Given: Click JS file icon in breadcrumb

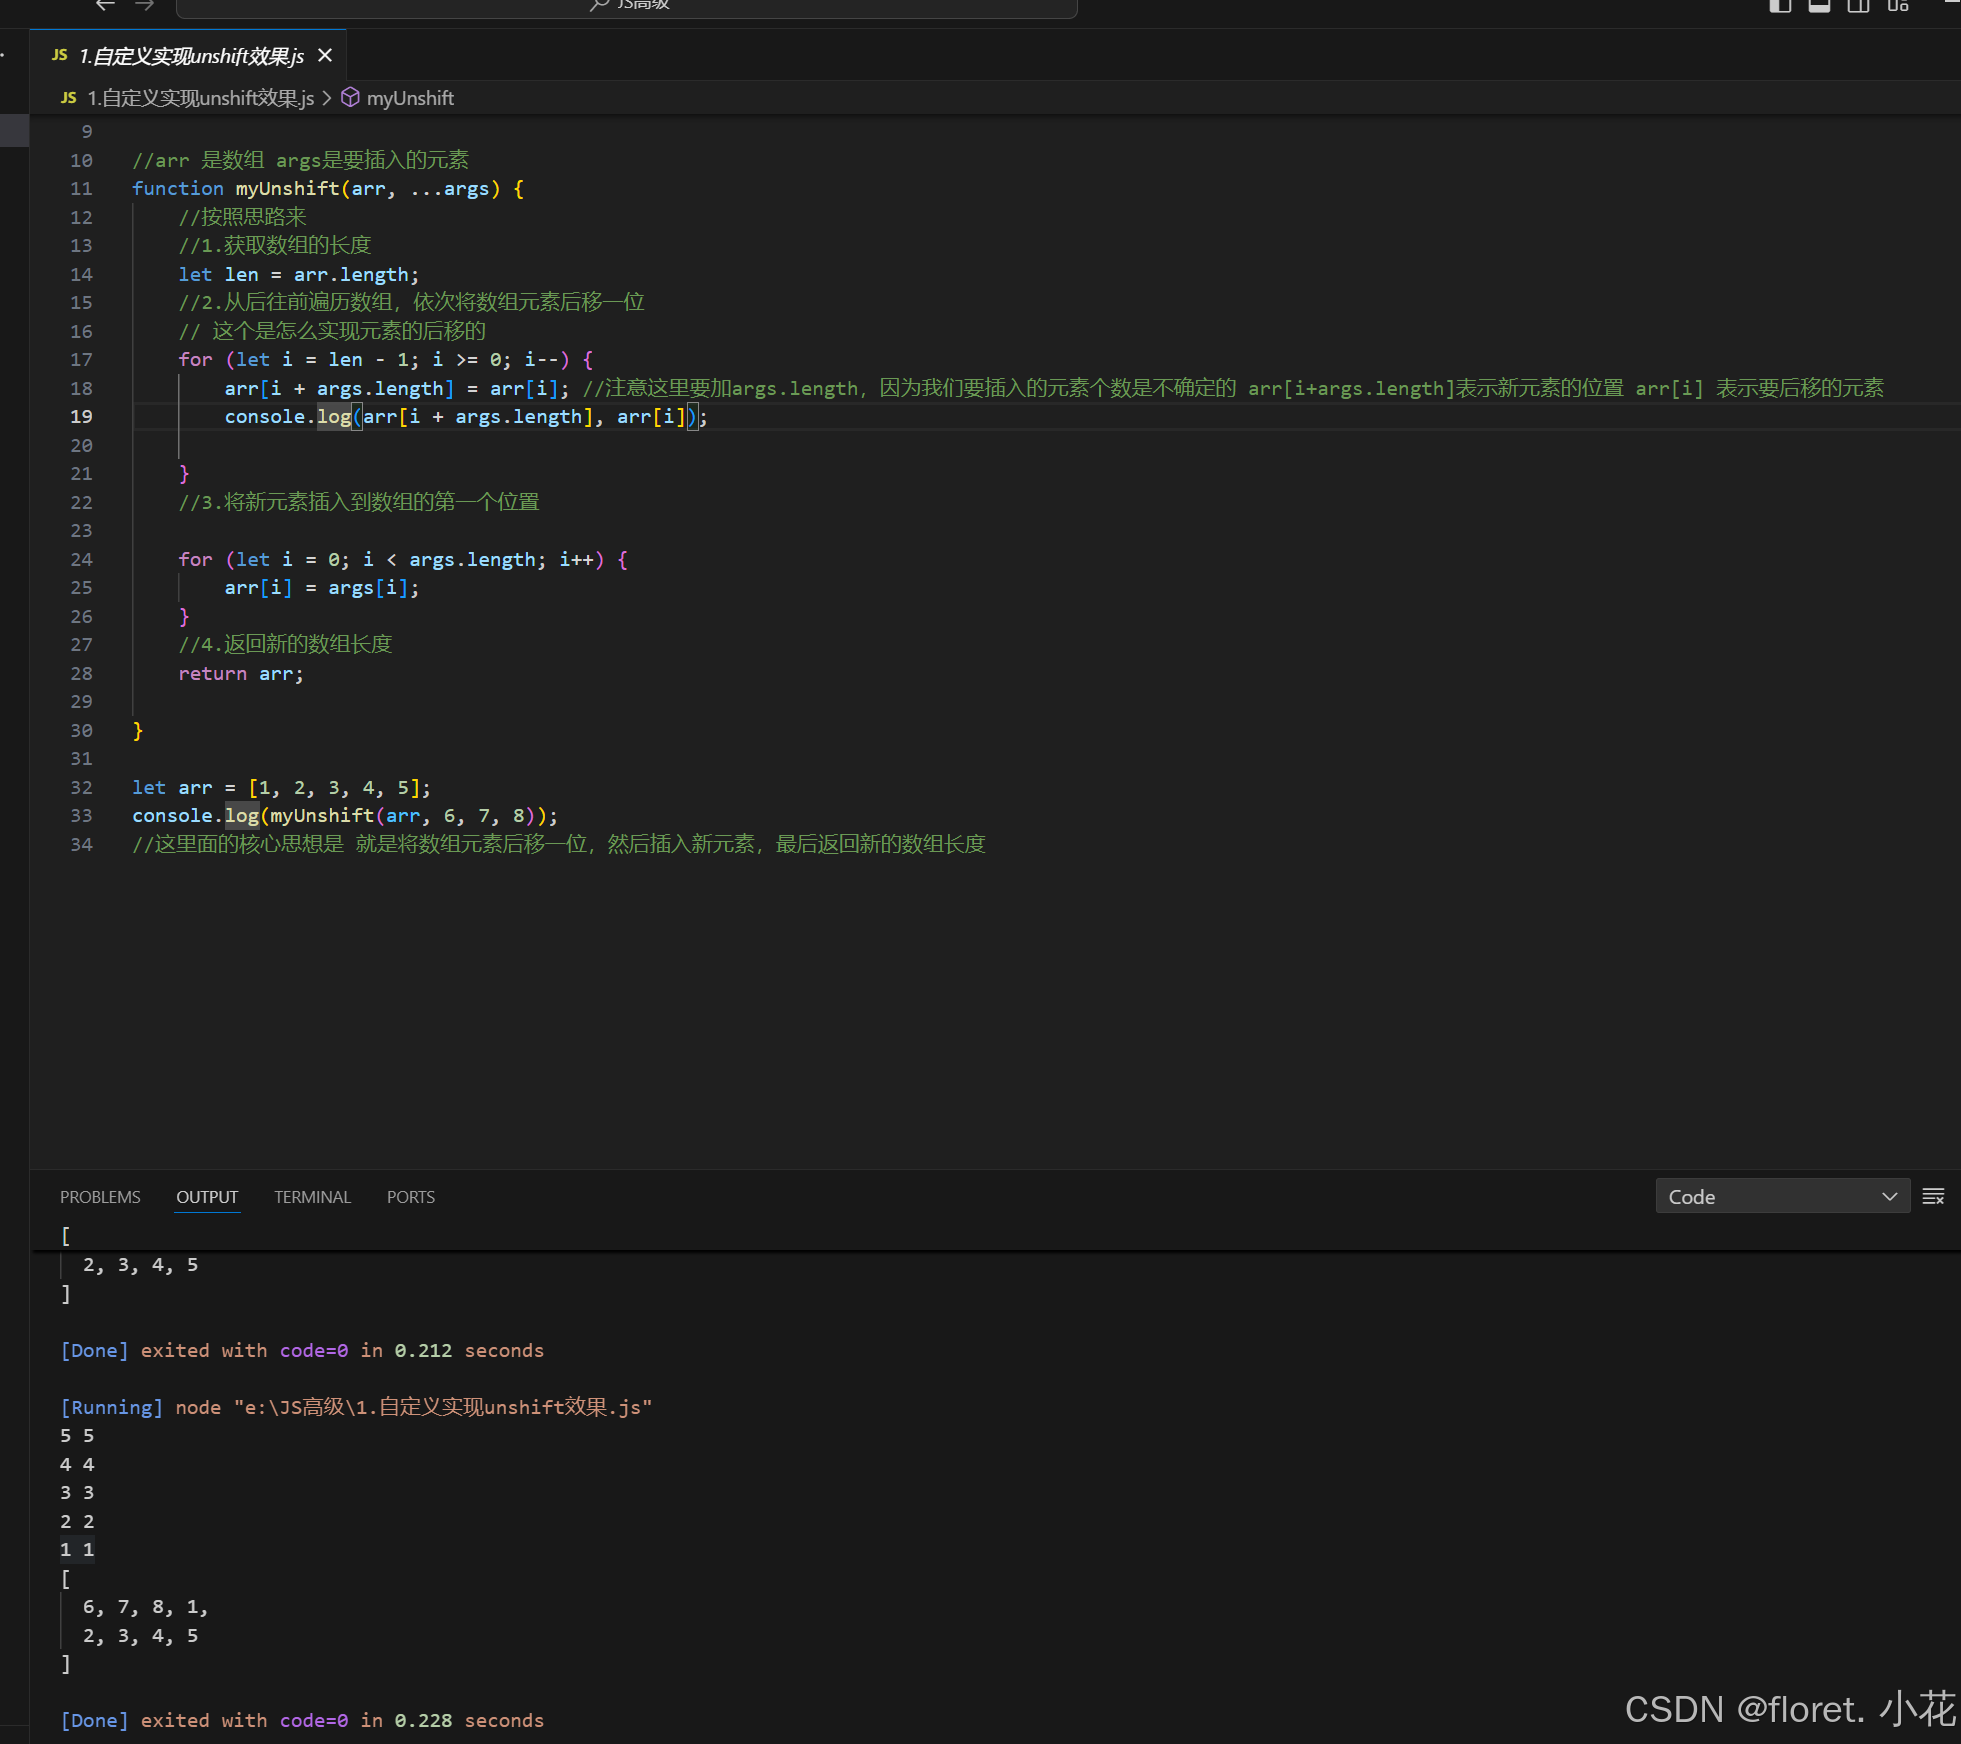Looking at the screenshot, I should coord(68,98).
